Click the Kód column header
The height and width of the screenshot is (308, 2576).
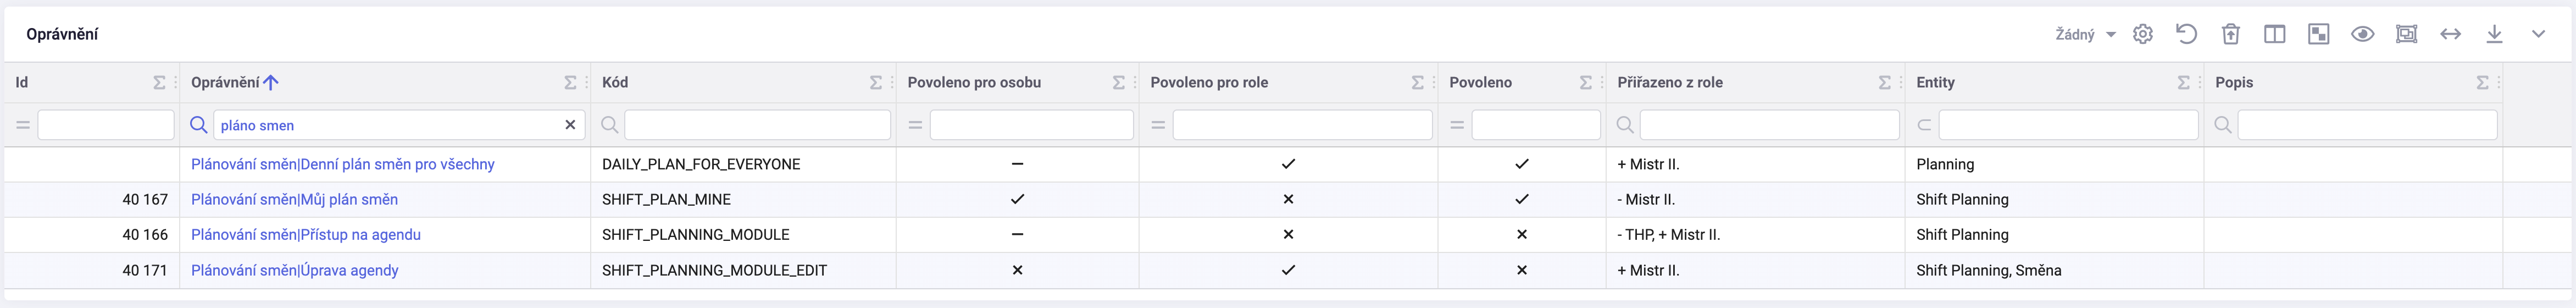coord(615,82)
